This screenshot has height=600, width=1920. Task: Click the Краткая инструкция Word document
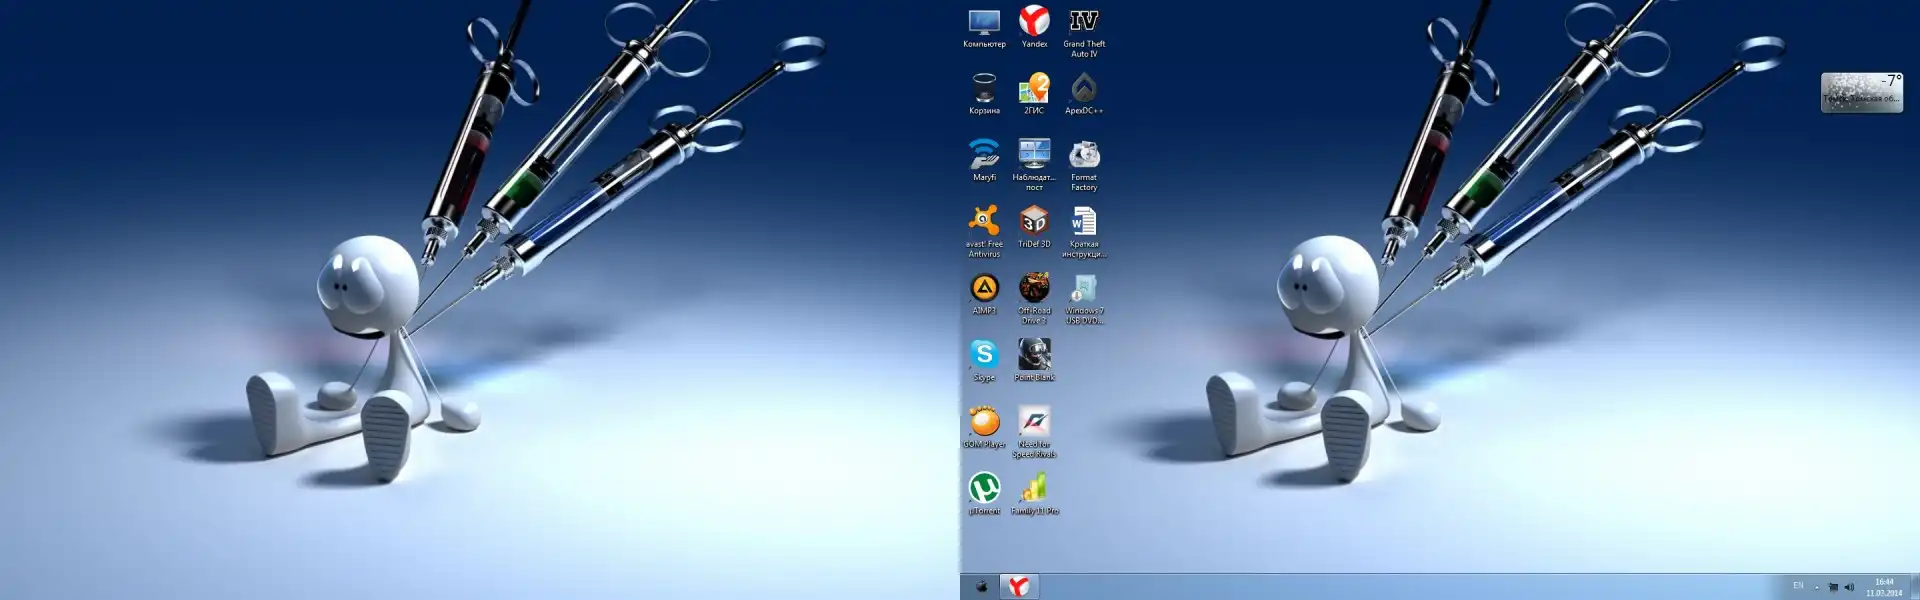click(x=1084, y=222)
